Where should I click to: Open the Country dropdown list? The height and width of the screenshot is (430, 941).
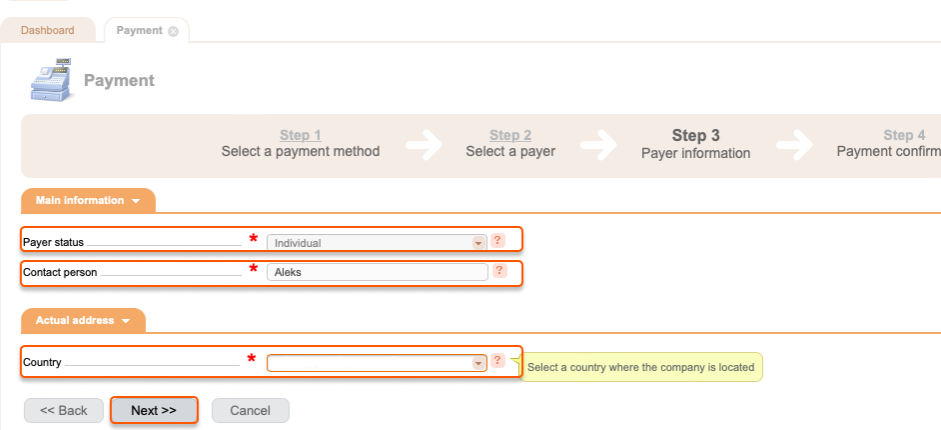[x=377, y=363]
